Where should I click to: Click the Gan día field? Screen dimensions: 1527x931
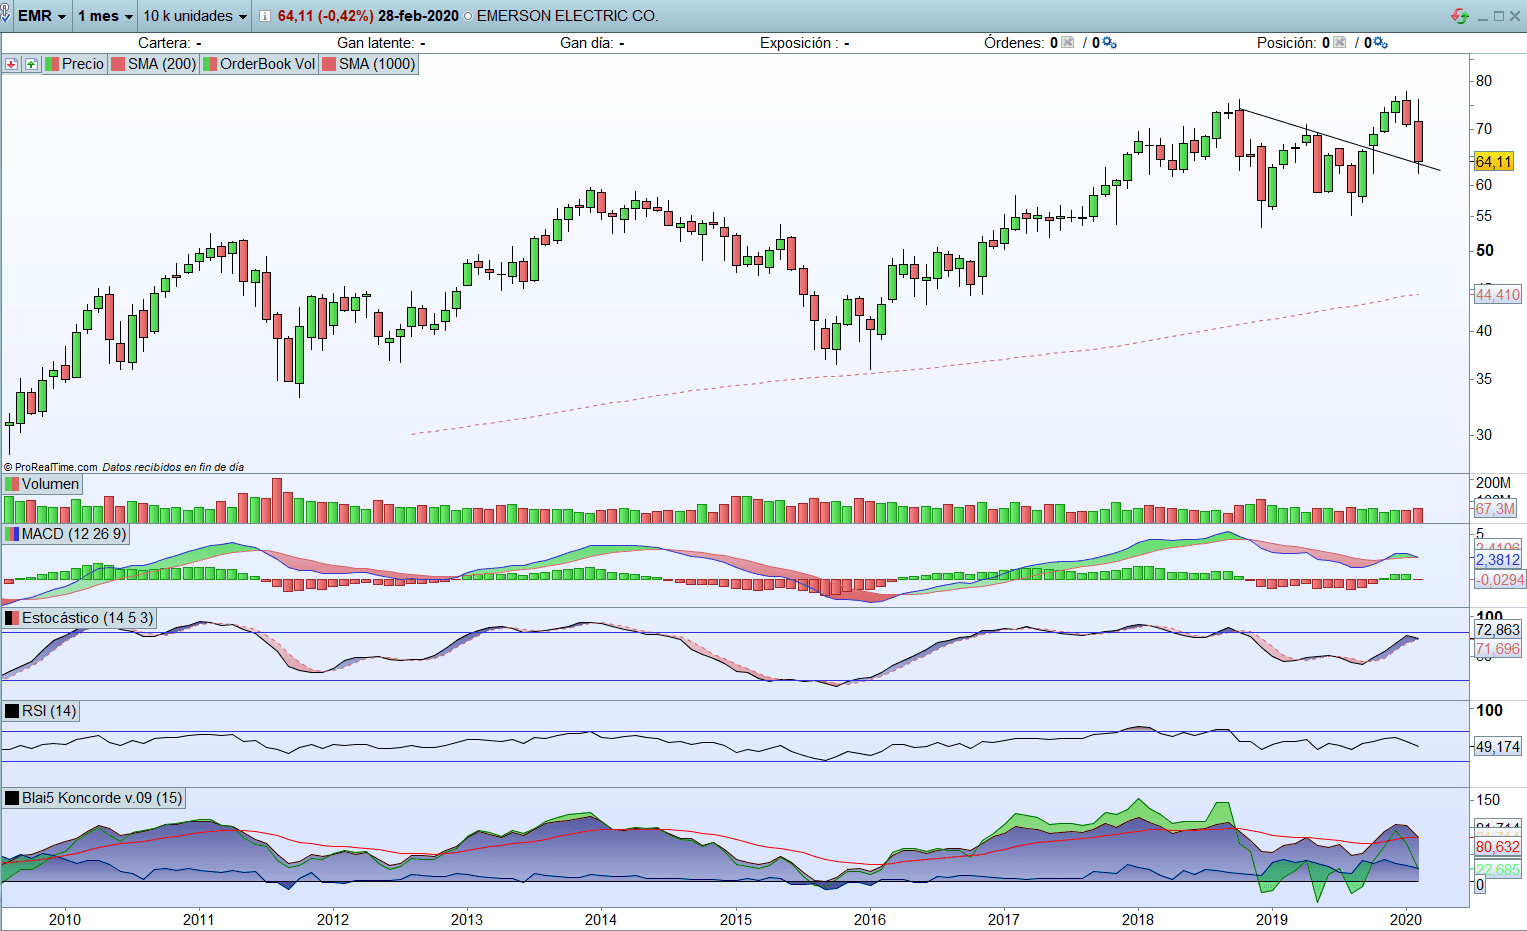pyautogui.click(x=592, y=43)
